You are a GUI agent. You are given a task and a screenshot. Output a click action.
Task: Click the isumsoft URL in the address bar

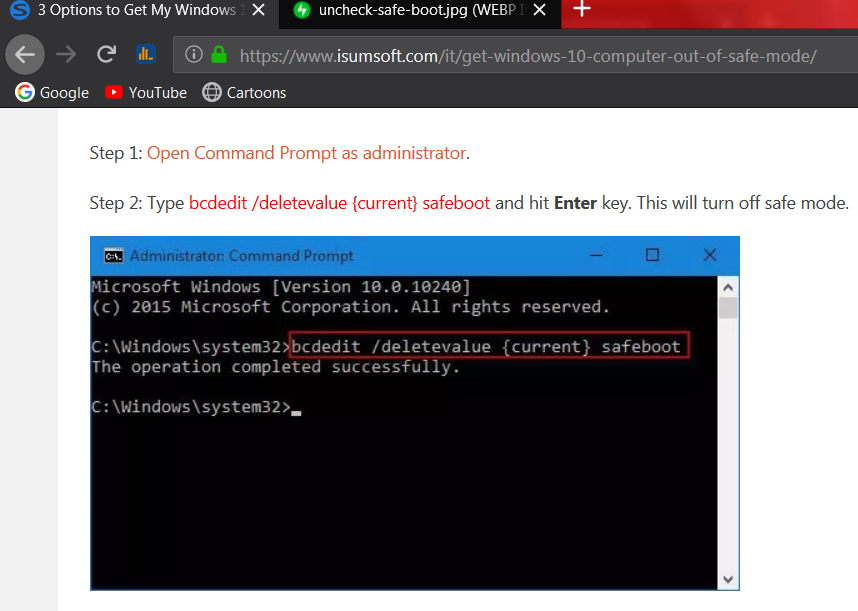tap(528, 56)
